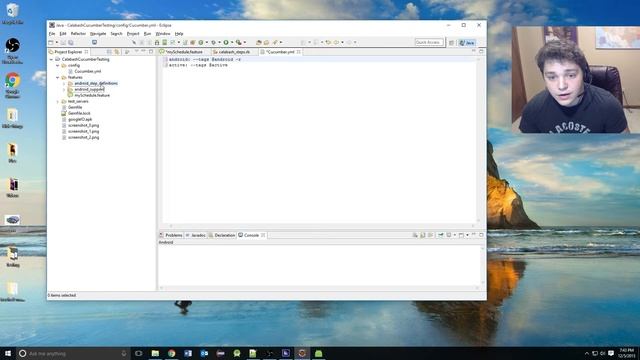Screen dimensions: 640x360
Task: Expand the android_step_definitions folder
Action: click(x=64, y=83)
